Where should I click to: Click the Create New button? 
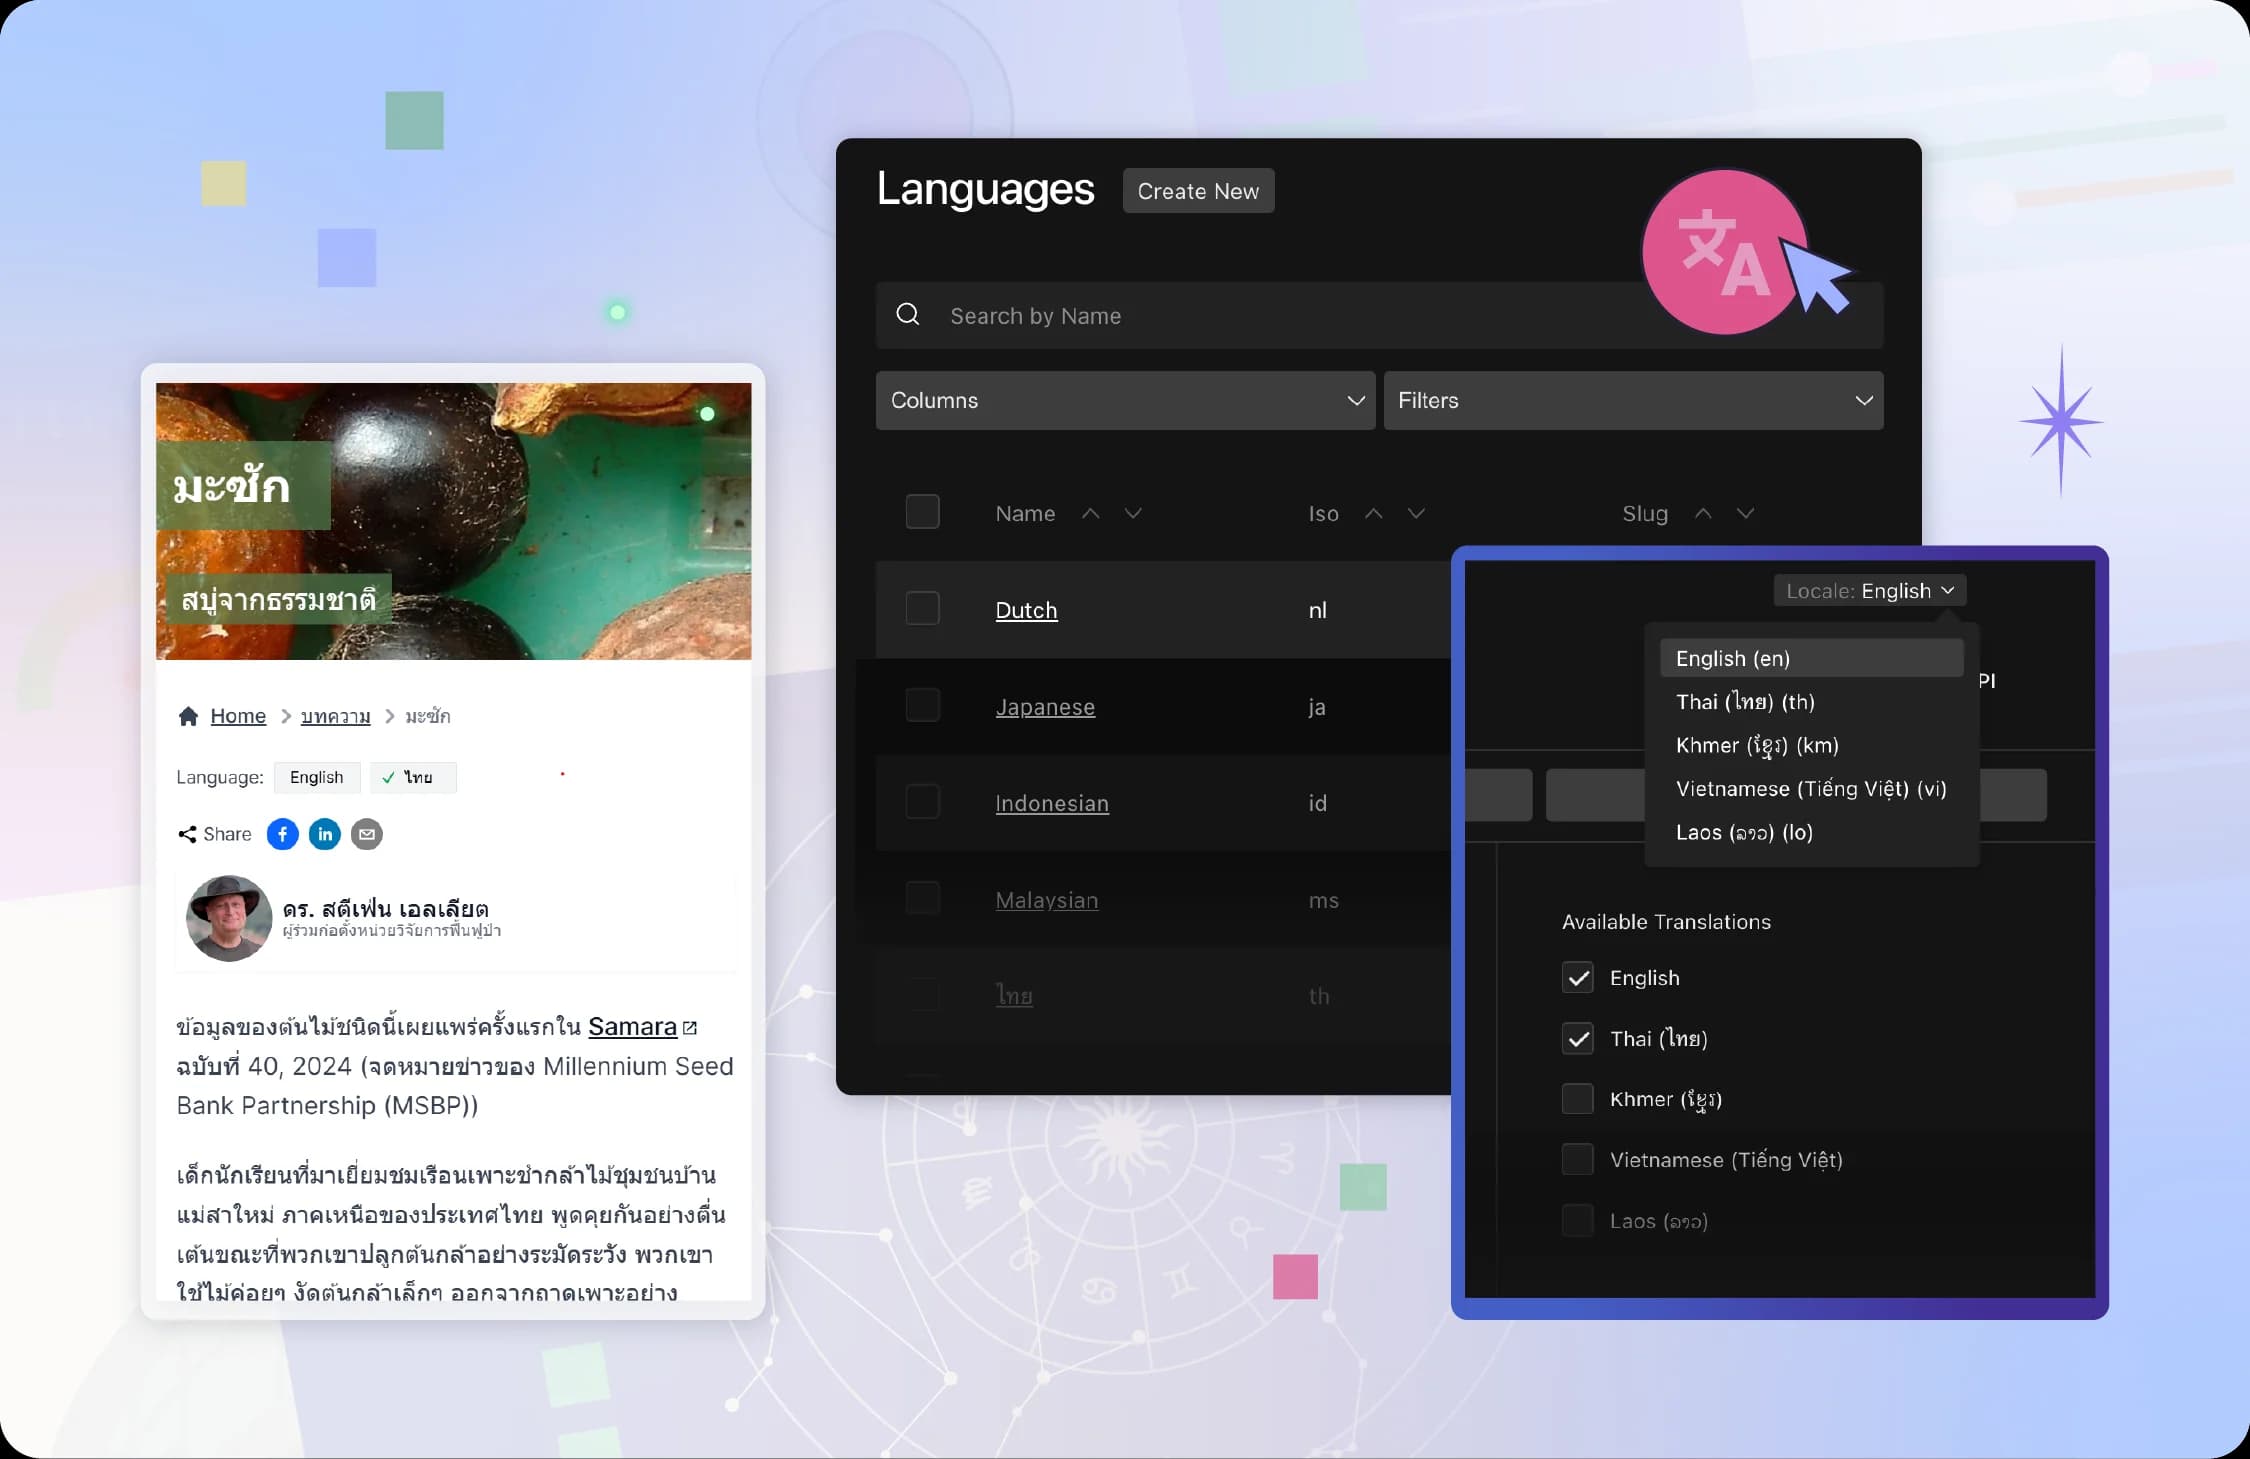click(x=1197, y=190)
